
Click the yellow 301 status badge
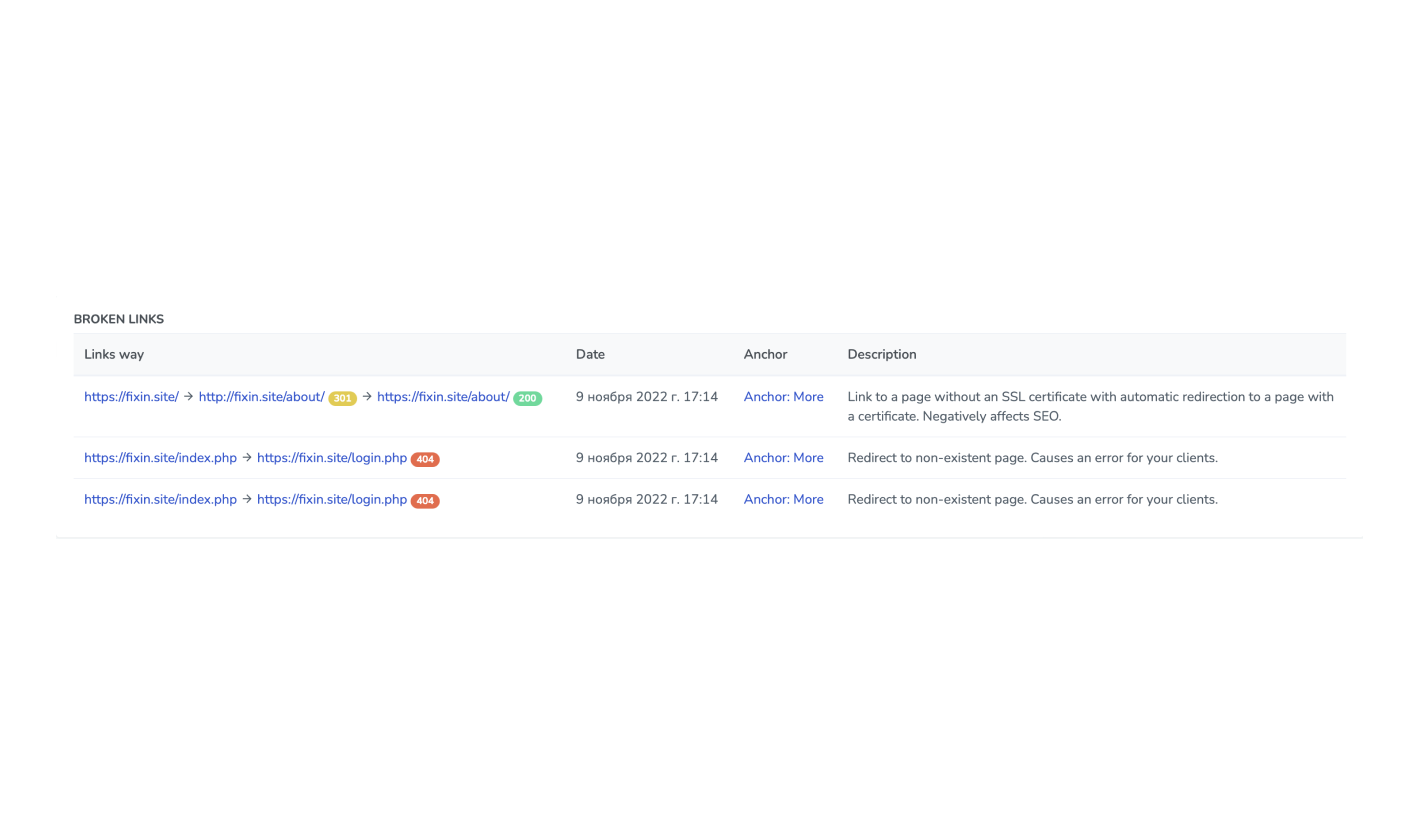tap(342, 399)
